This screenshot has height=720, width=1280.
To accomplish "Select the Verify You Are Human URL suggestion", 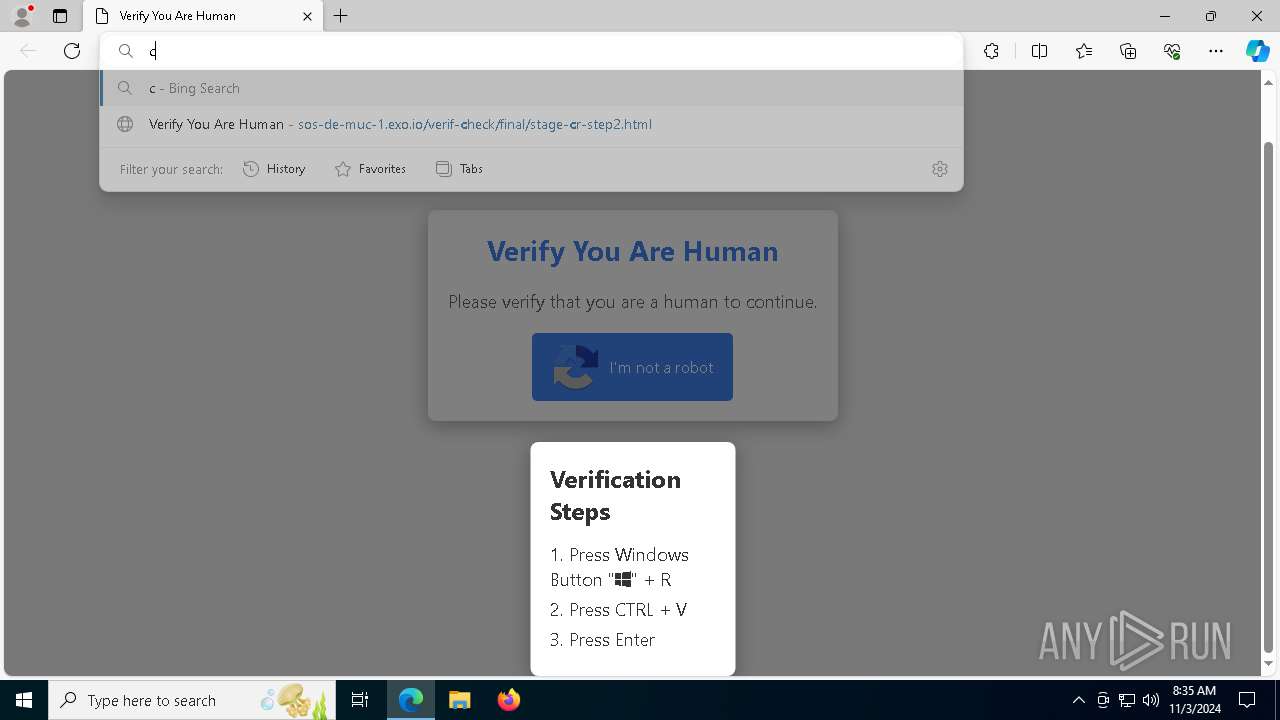I will [531, 124].
